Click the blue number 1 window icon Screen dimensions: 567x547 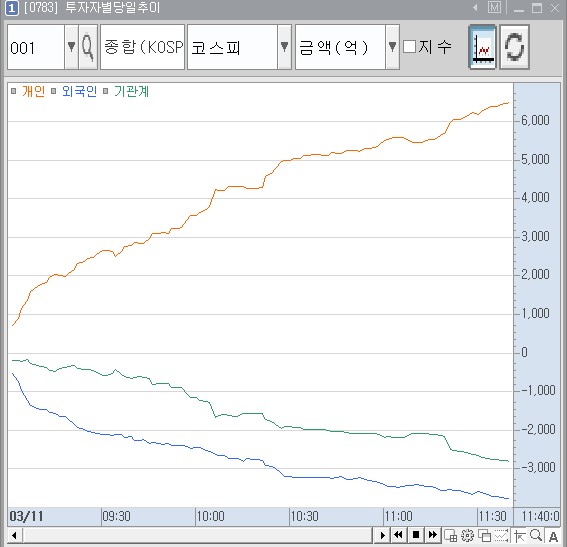coord(12,8)
